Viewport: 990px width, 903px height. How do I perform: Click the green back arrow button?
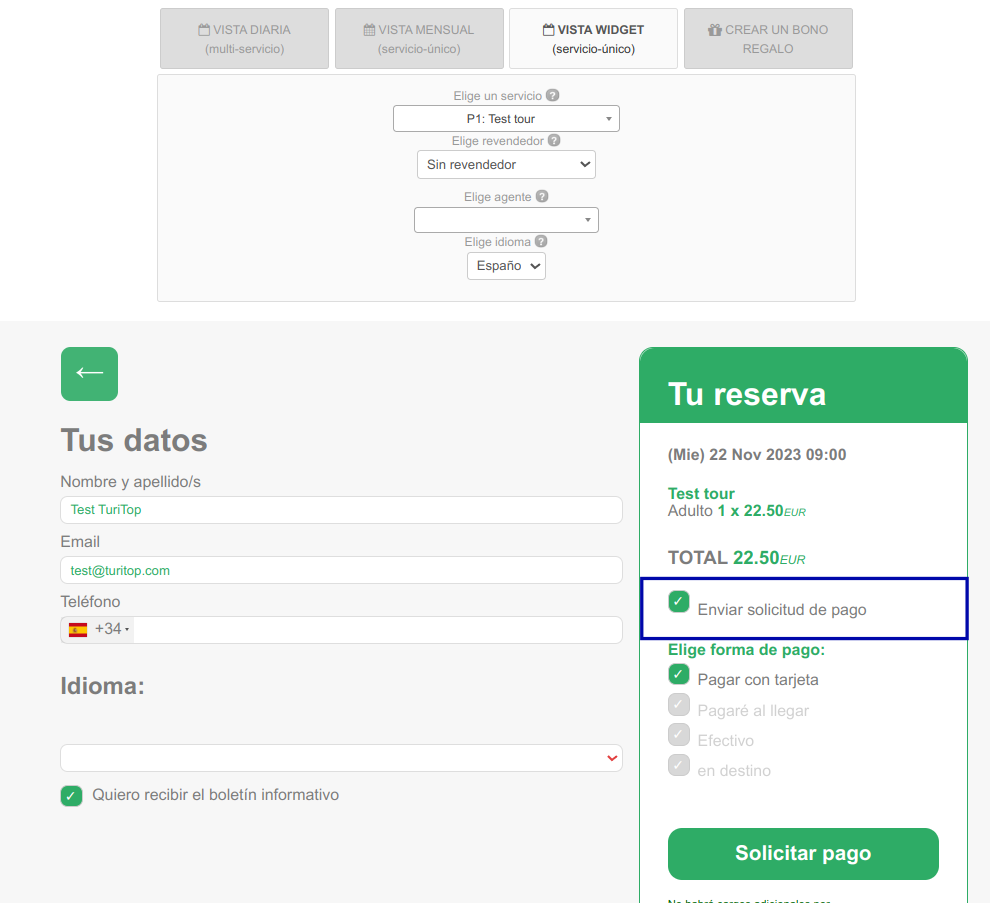[x=89, y=374]
